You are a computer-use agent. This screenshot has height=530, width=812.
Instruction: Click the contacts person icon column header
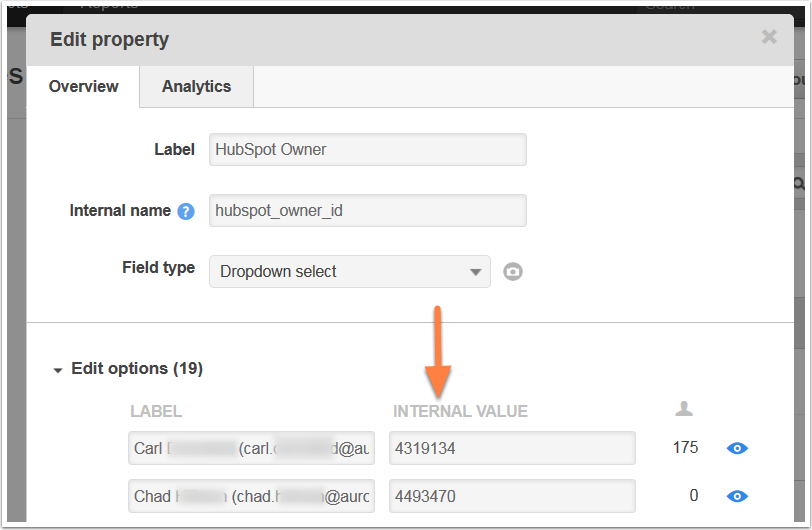(x=684, y=409)
